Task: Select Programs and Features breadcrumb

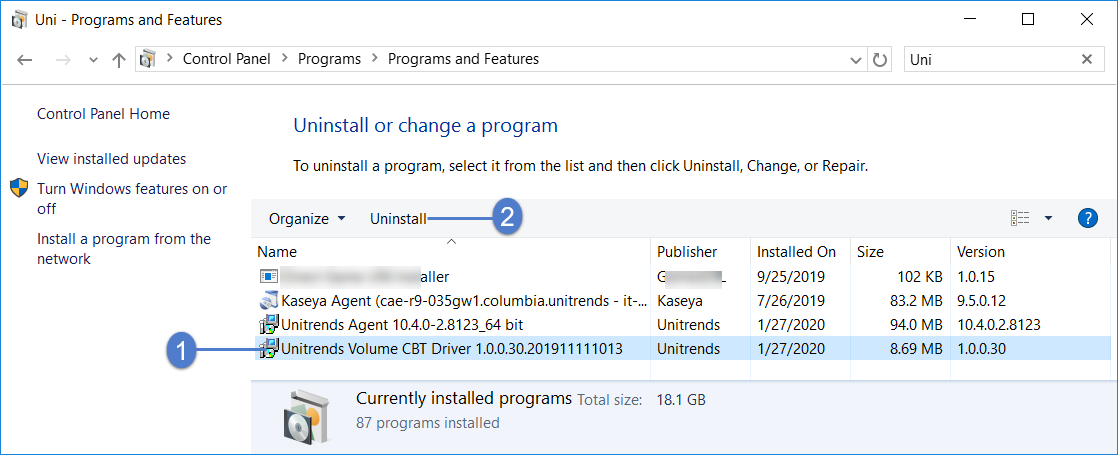Action: (463, 59)
